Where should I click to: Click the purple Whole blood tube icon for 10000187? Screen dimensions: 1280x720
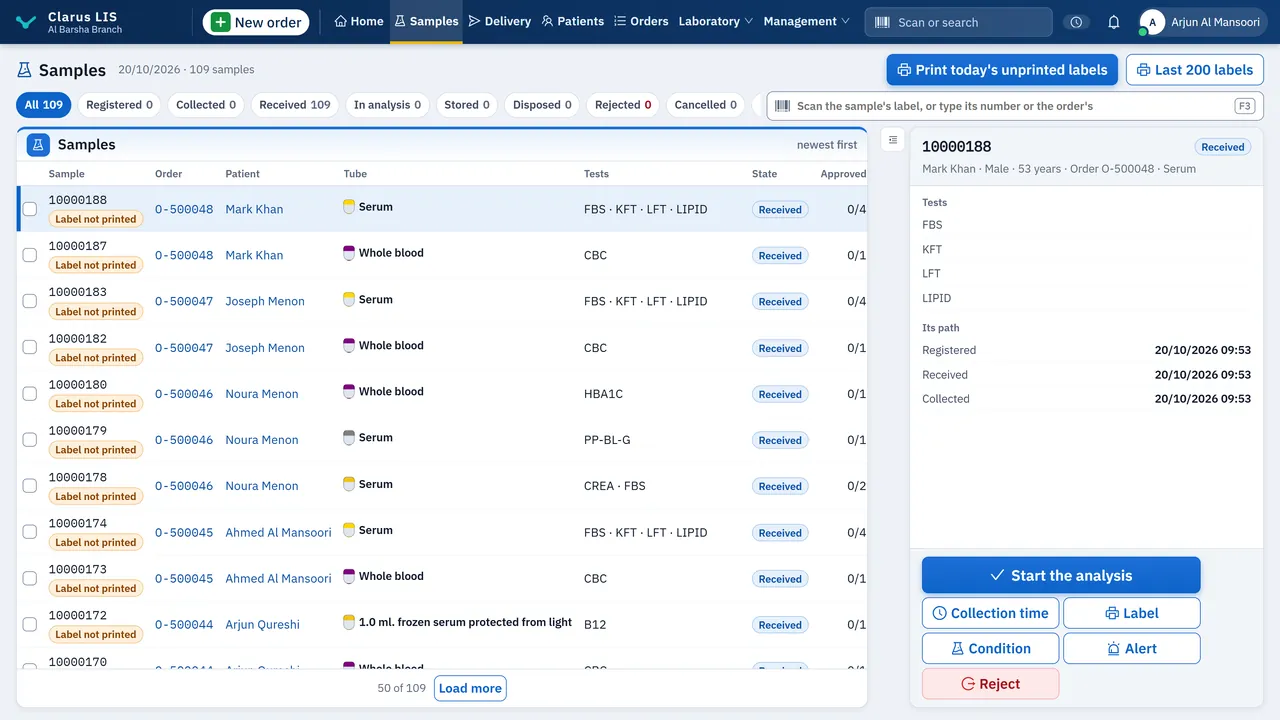(x=349, y=253)
